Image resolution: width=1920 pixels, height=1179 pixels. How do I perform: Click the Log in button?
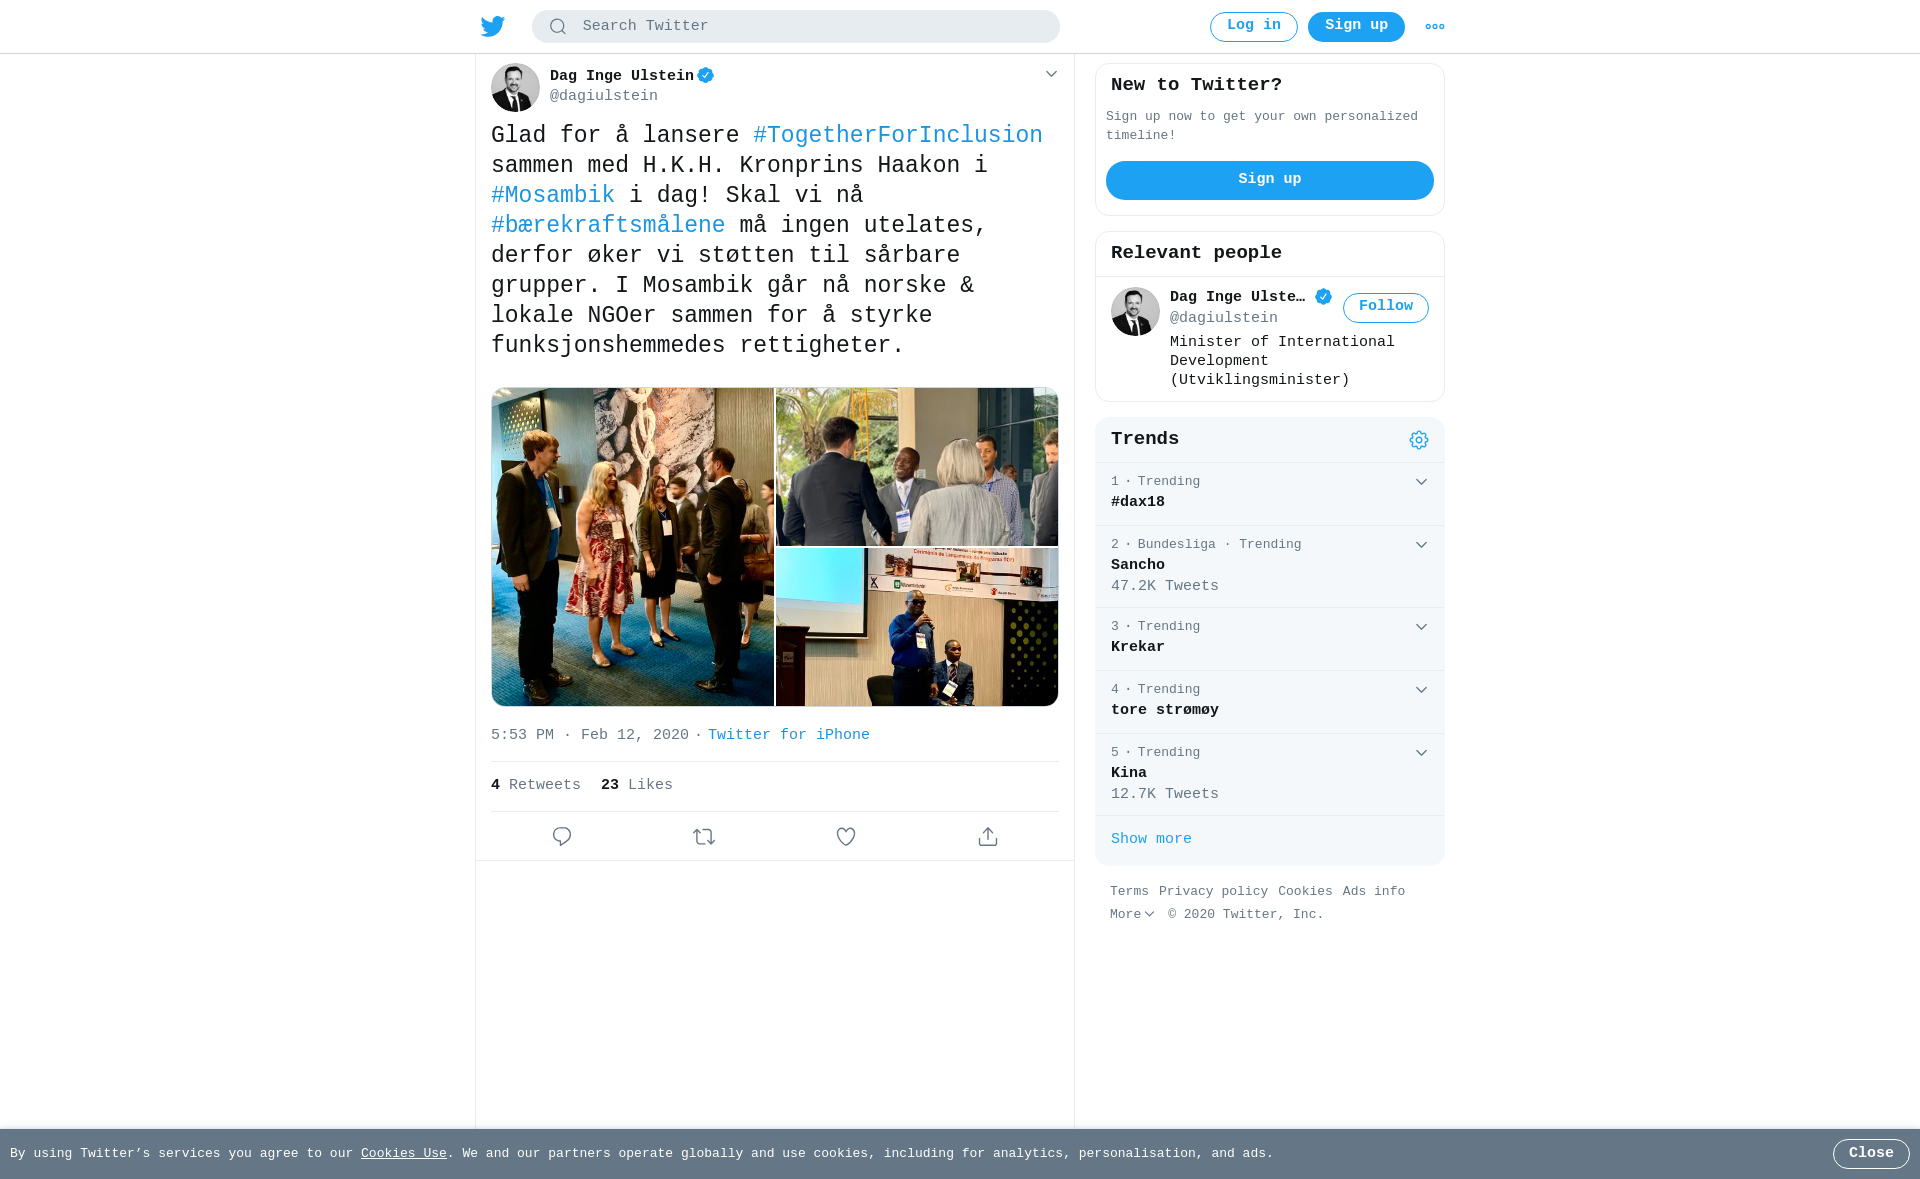[1254, 27]
